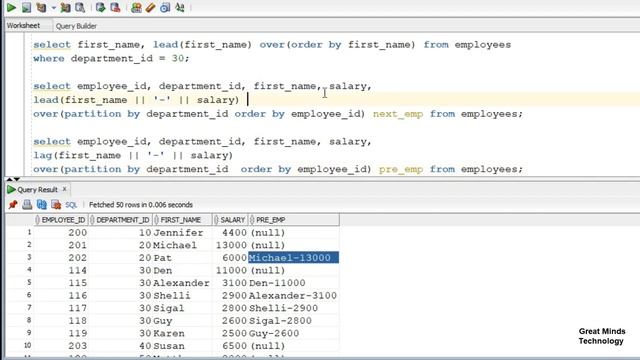
Task: Click the first 'lead' keyword in line one
Action: coord(165,44)
